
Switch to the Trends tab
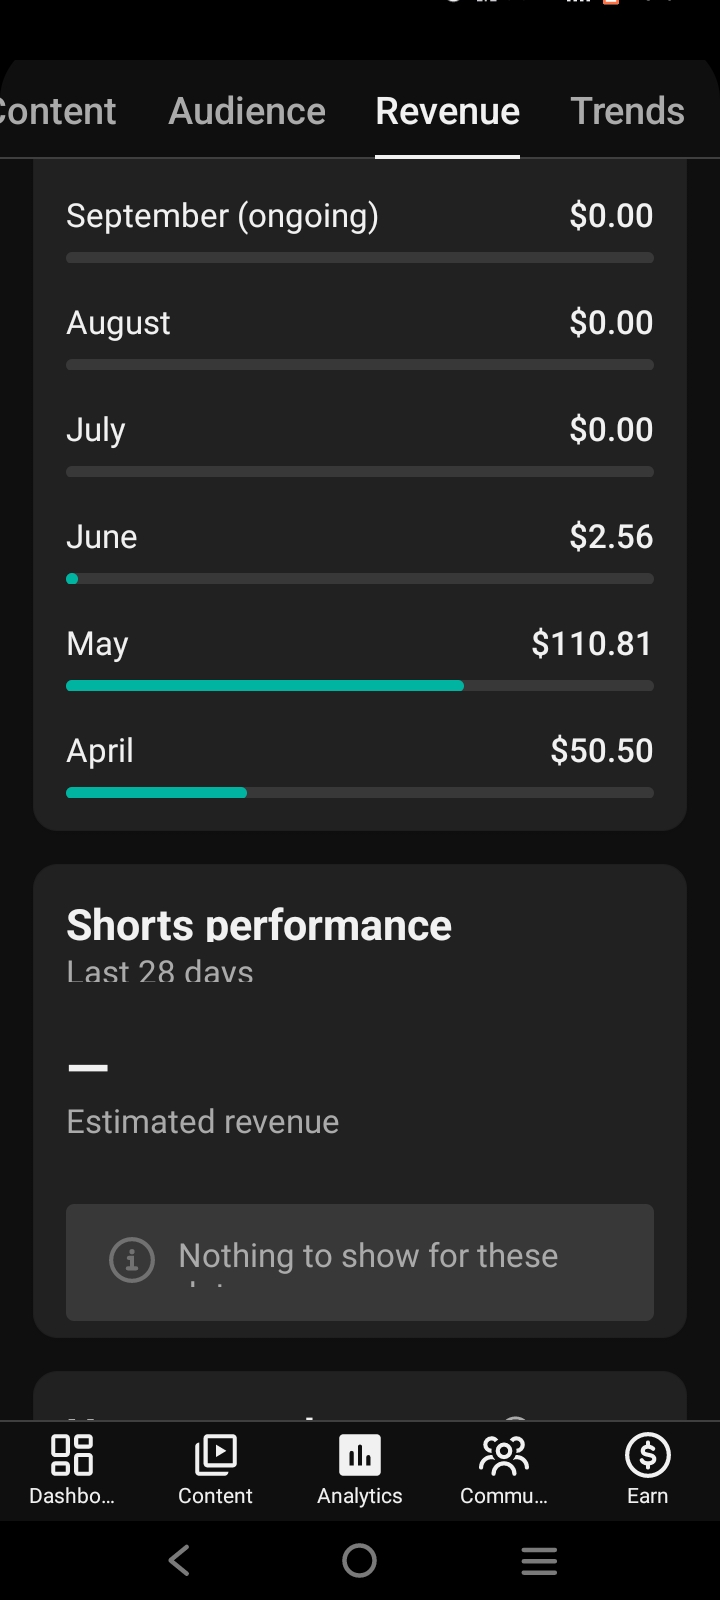coord(627,110)
